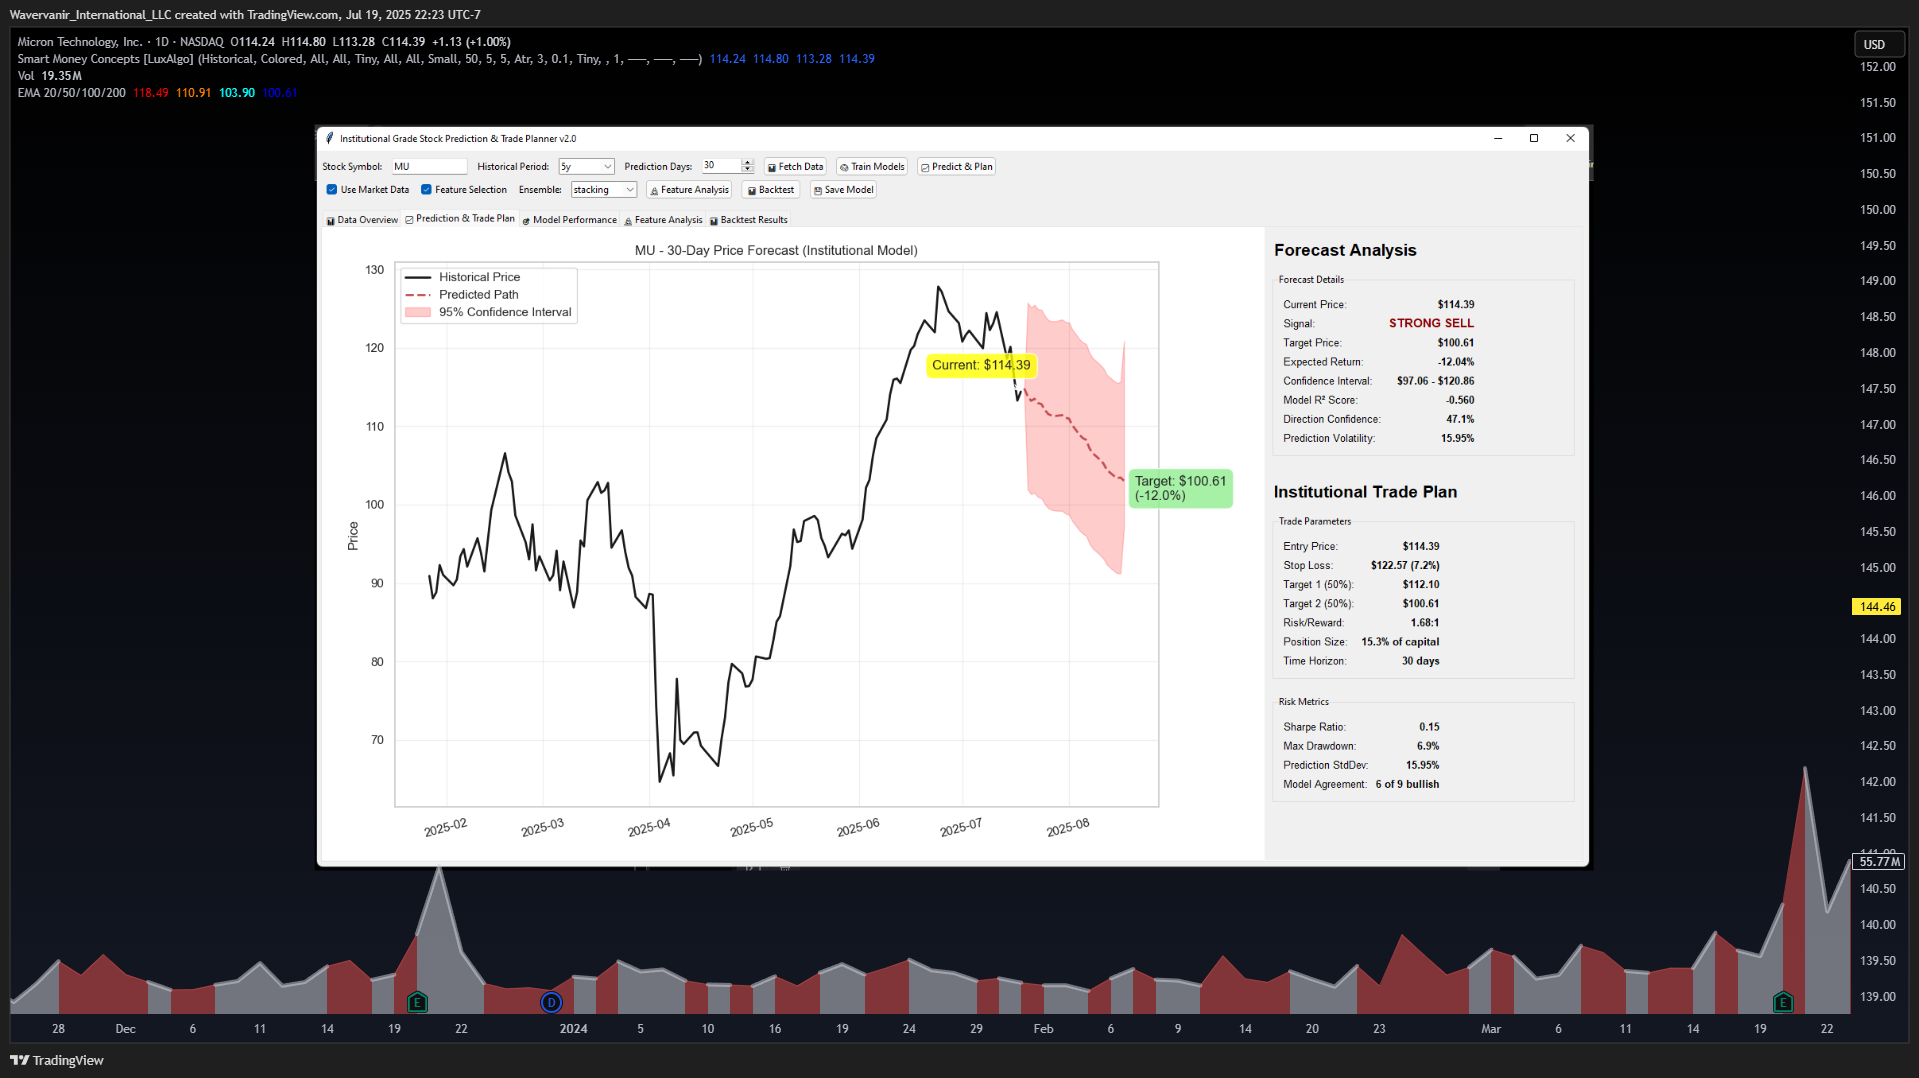The width and height of the screenshot is (1919, 1078).
Task: Click the Micron Technology symbol title
Action: (x=80, y=42)
